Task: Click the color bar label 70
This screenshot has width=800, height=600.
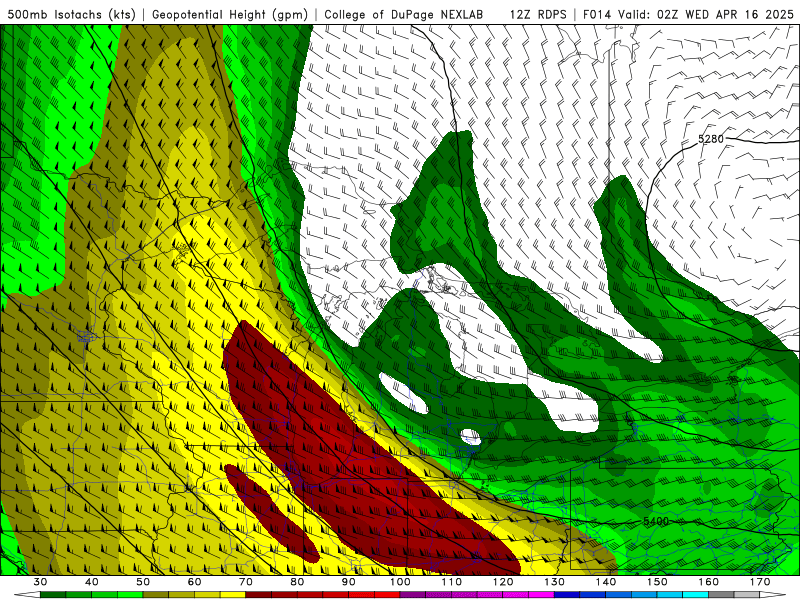Action: tap(246, 582)
